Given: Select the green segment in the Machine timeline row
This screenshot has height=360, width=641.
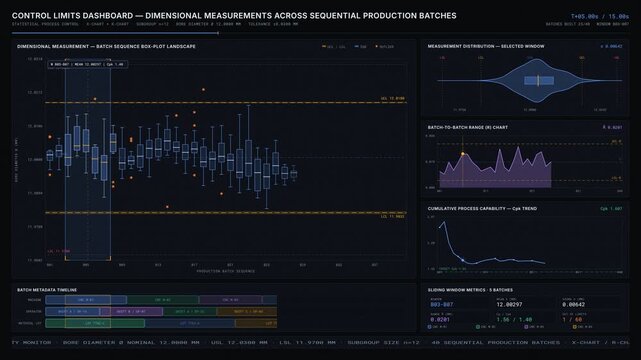Looking at the screenshot, I should [163, 300].
